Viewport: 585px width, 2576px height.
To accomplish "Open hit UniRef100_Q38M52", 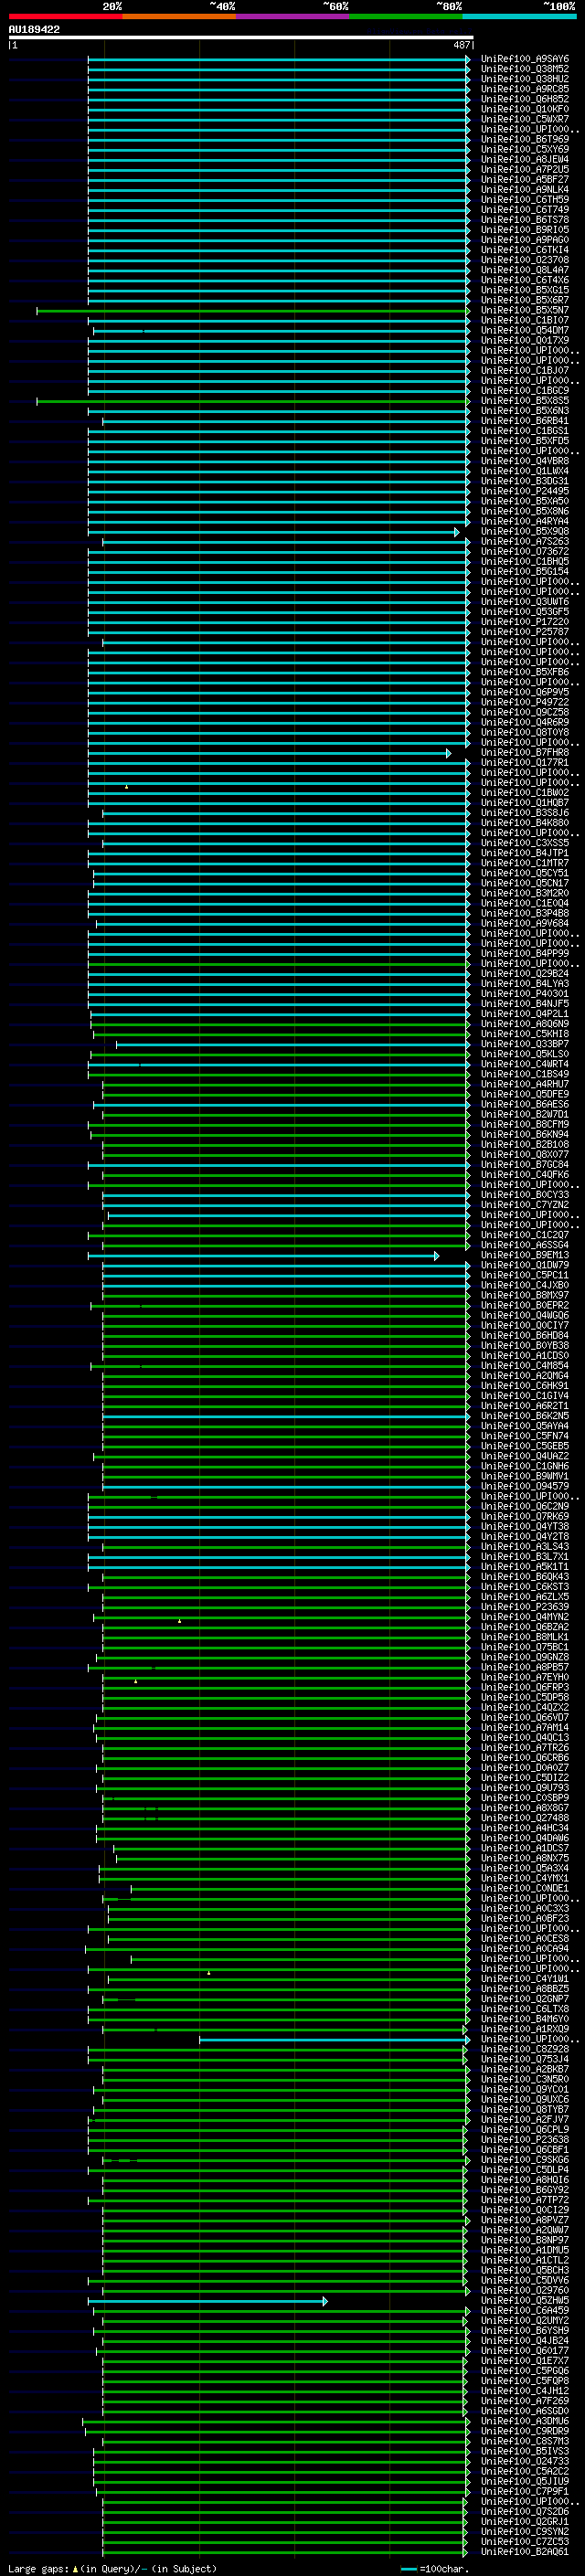I will [524, 69].
